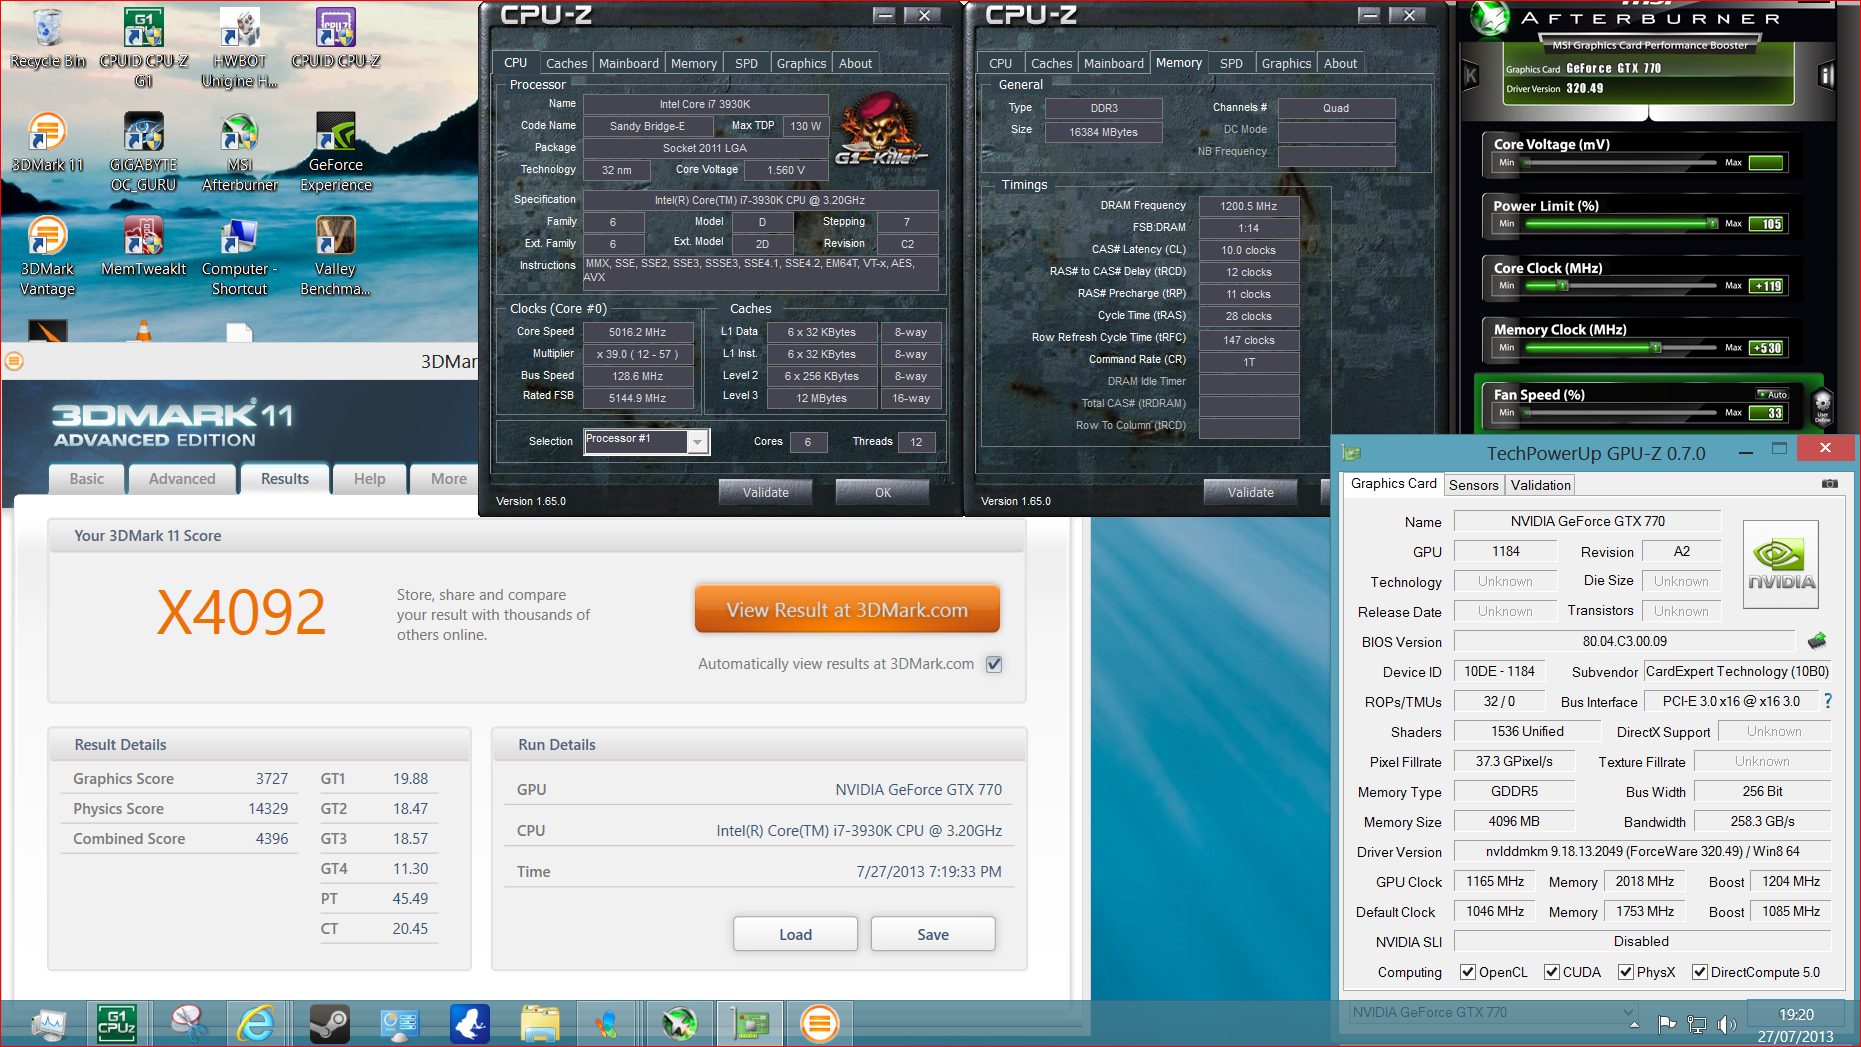
Task: Click View Result at 3DMark.com button
Action: coord(847,610)
